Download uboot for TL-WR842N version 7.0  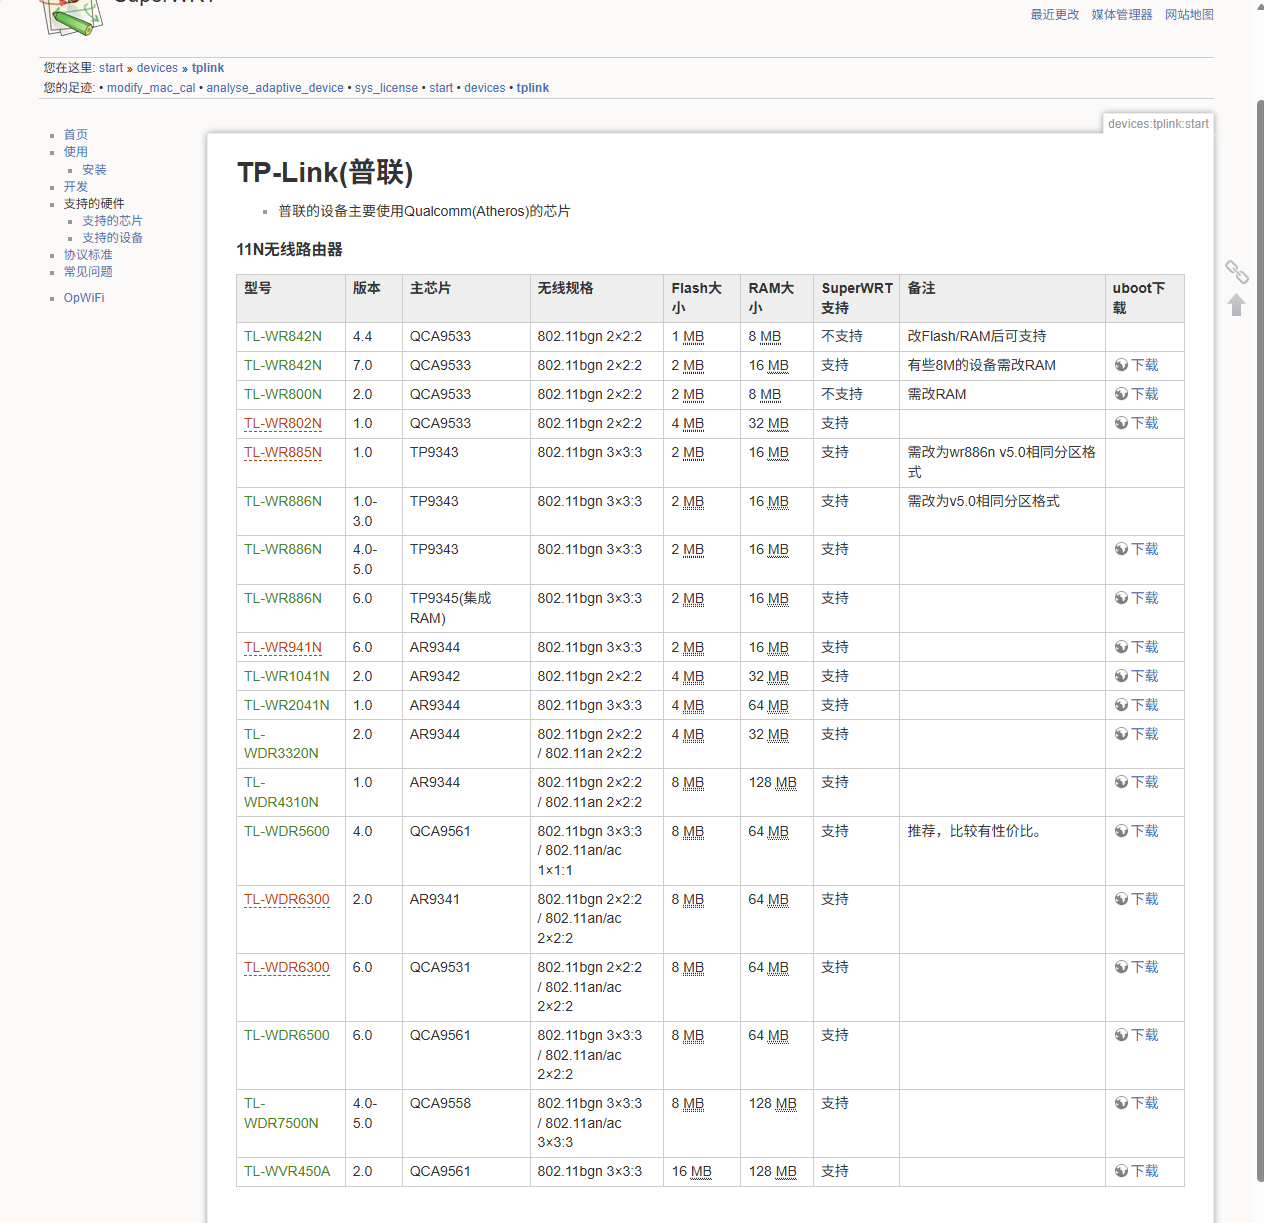1137,366
